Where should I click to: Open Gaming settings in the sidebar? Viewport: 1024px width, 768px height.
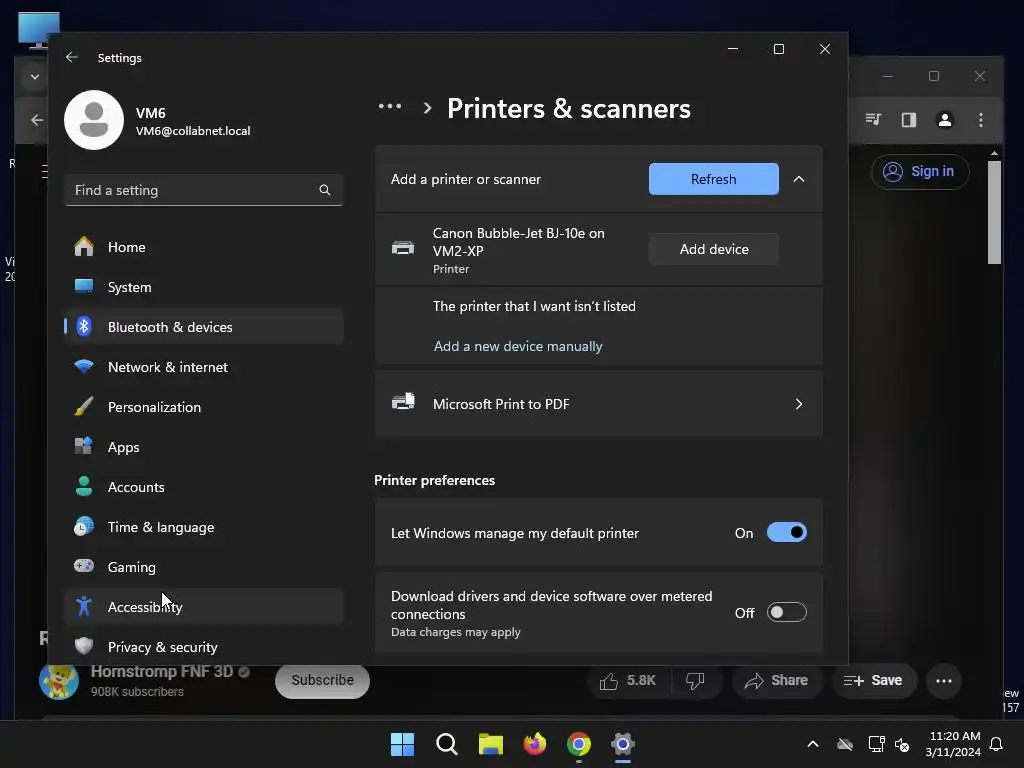point(204,567)
